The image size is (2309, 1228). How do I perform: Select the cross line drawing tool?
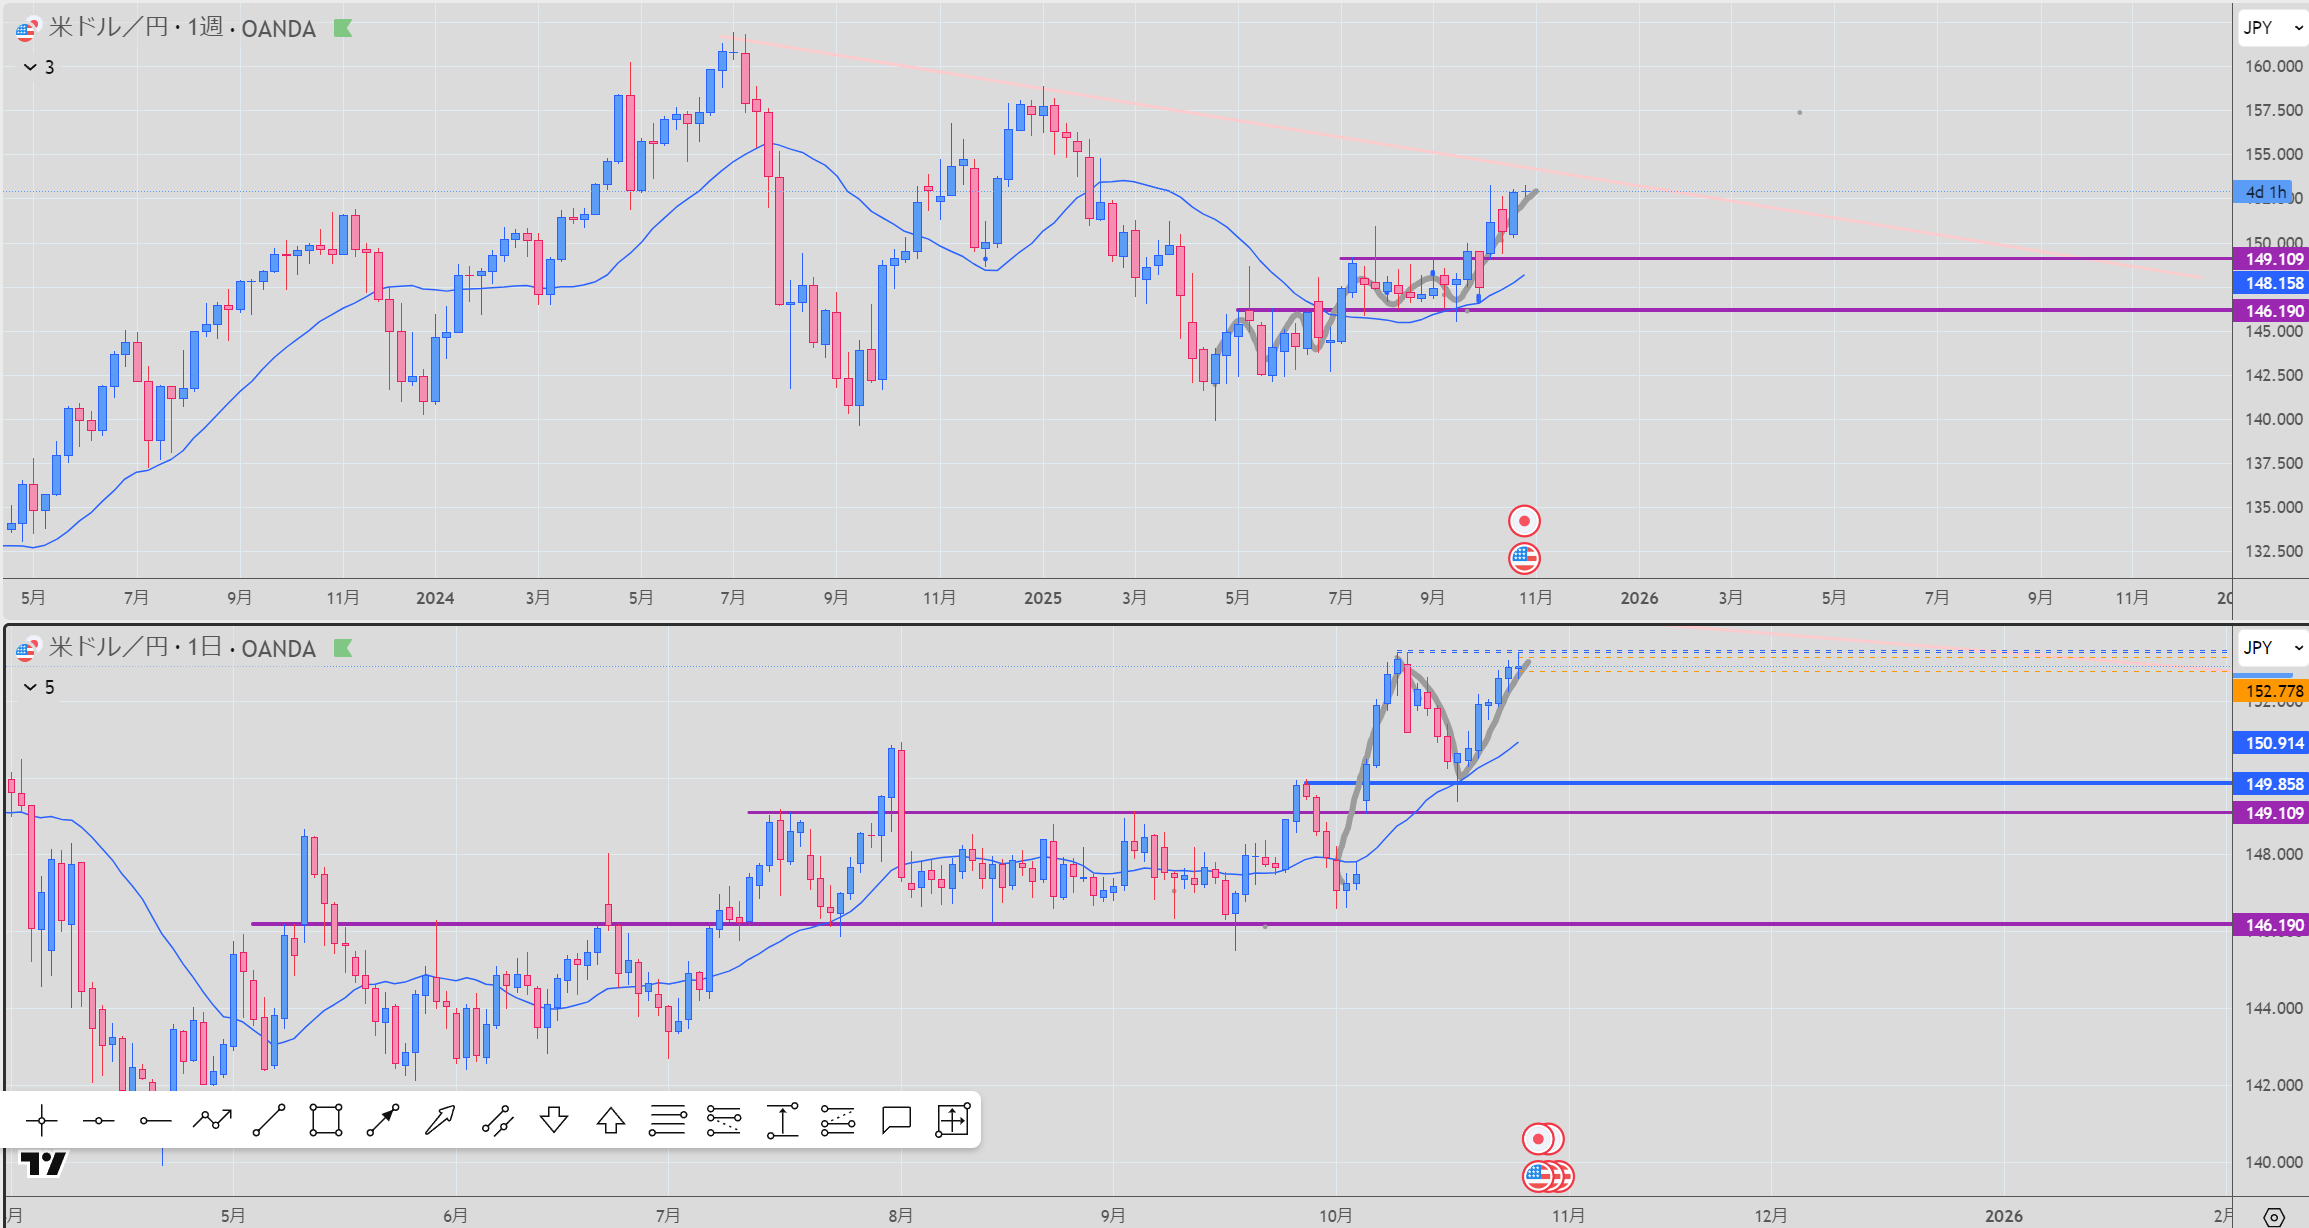[41, 1120]
